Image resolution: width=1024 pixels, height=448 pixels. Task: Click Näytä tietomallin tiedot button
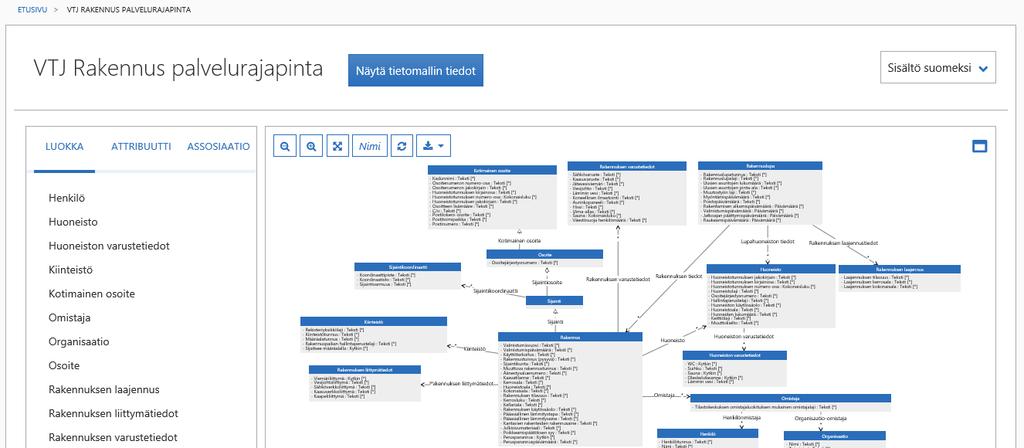(415, 71)
